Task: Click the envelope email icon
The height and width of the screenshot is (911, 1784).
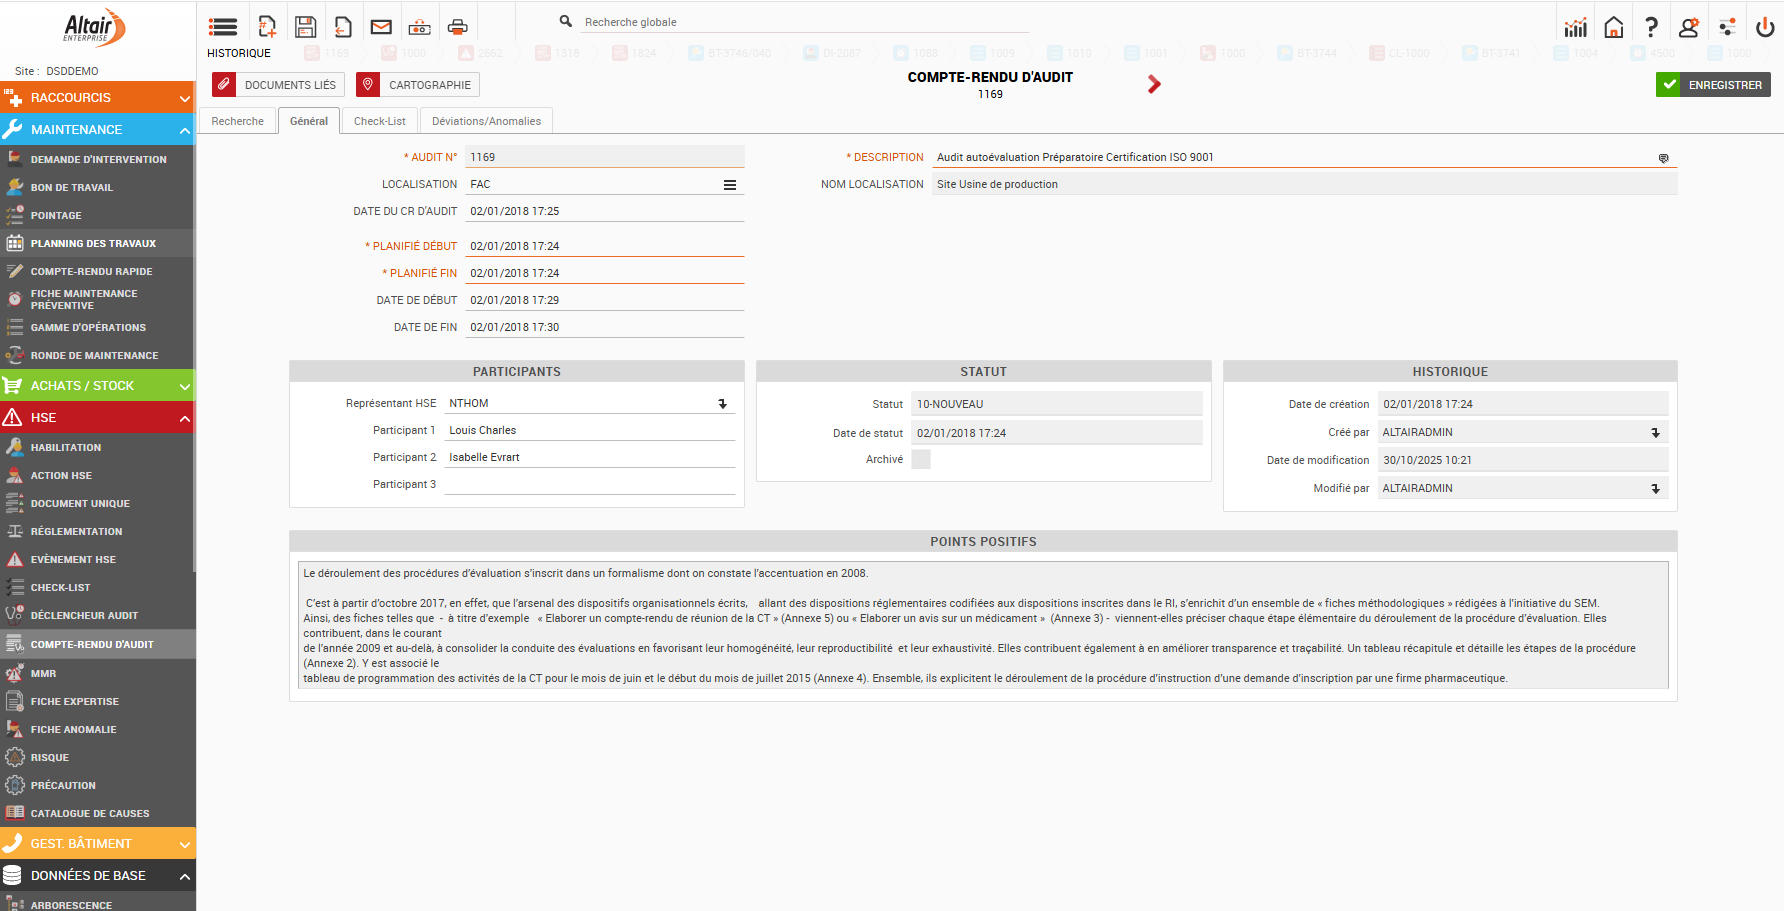Action: [381, 27]
